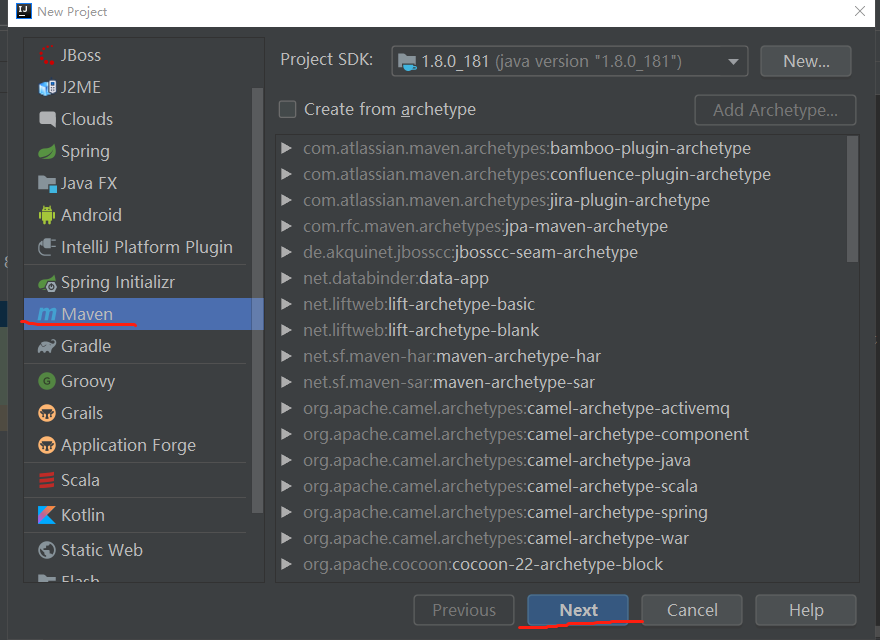This screenshot has height=640, width=880.
Task: Click the Maven 'm' icon
Action: [x=47, y=314]
